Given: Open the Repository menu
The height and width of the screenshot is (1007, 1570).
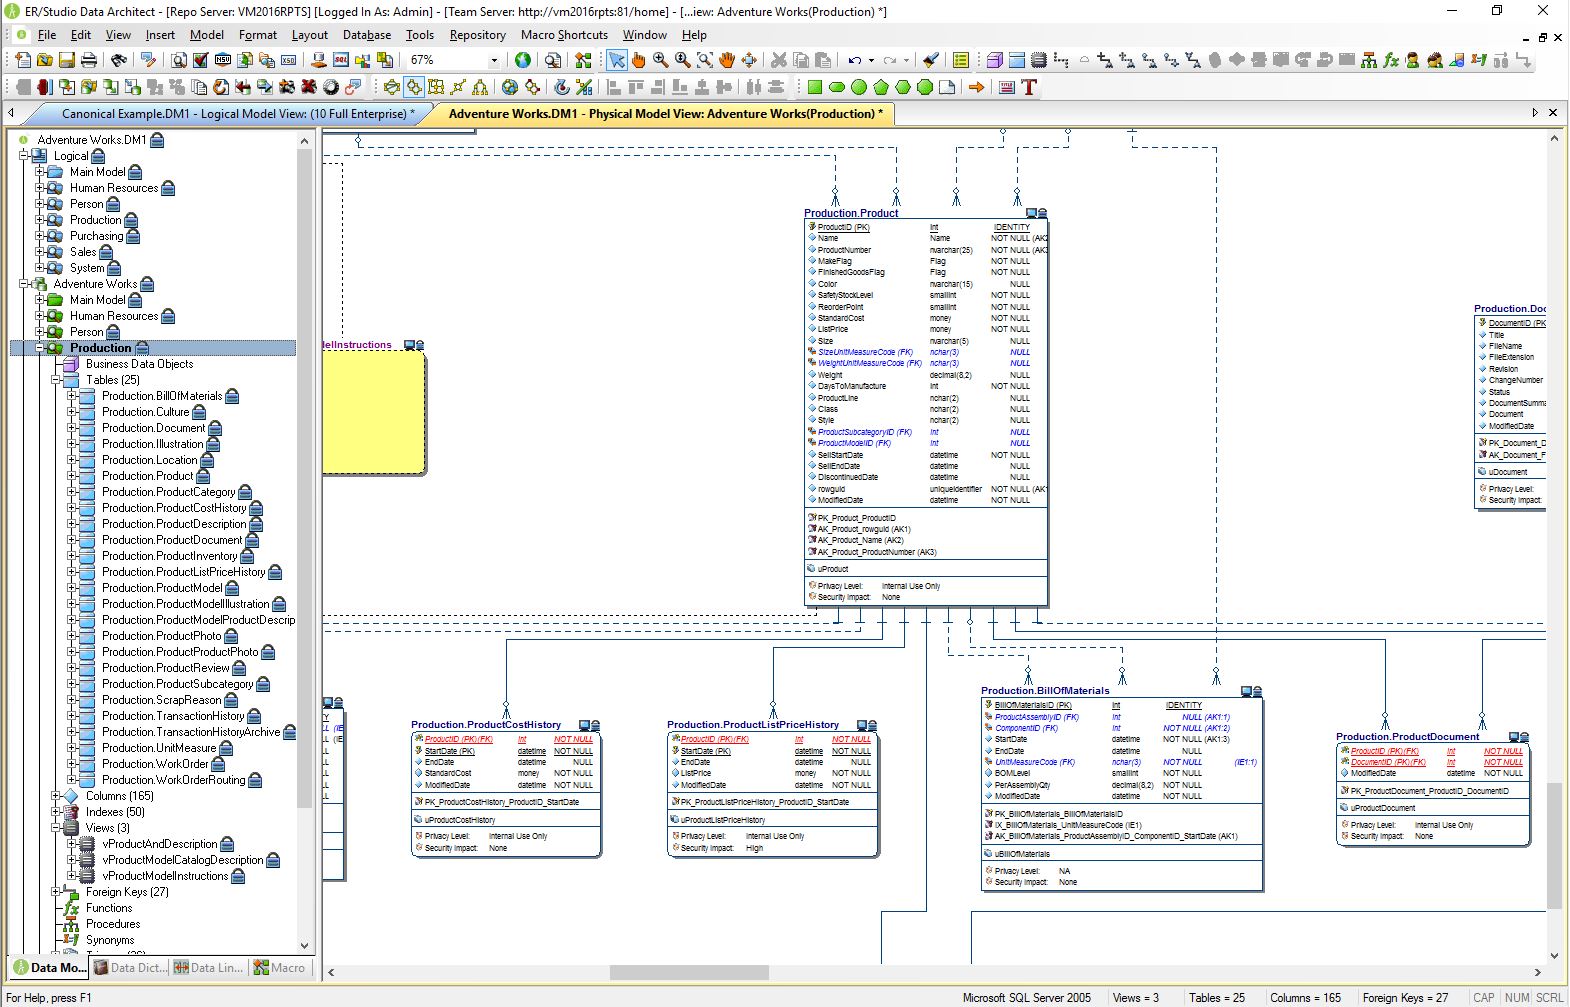Looking at the screenshot, I should (x=478, y=35).
